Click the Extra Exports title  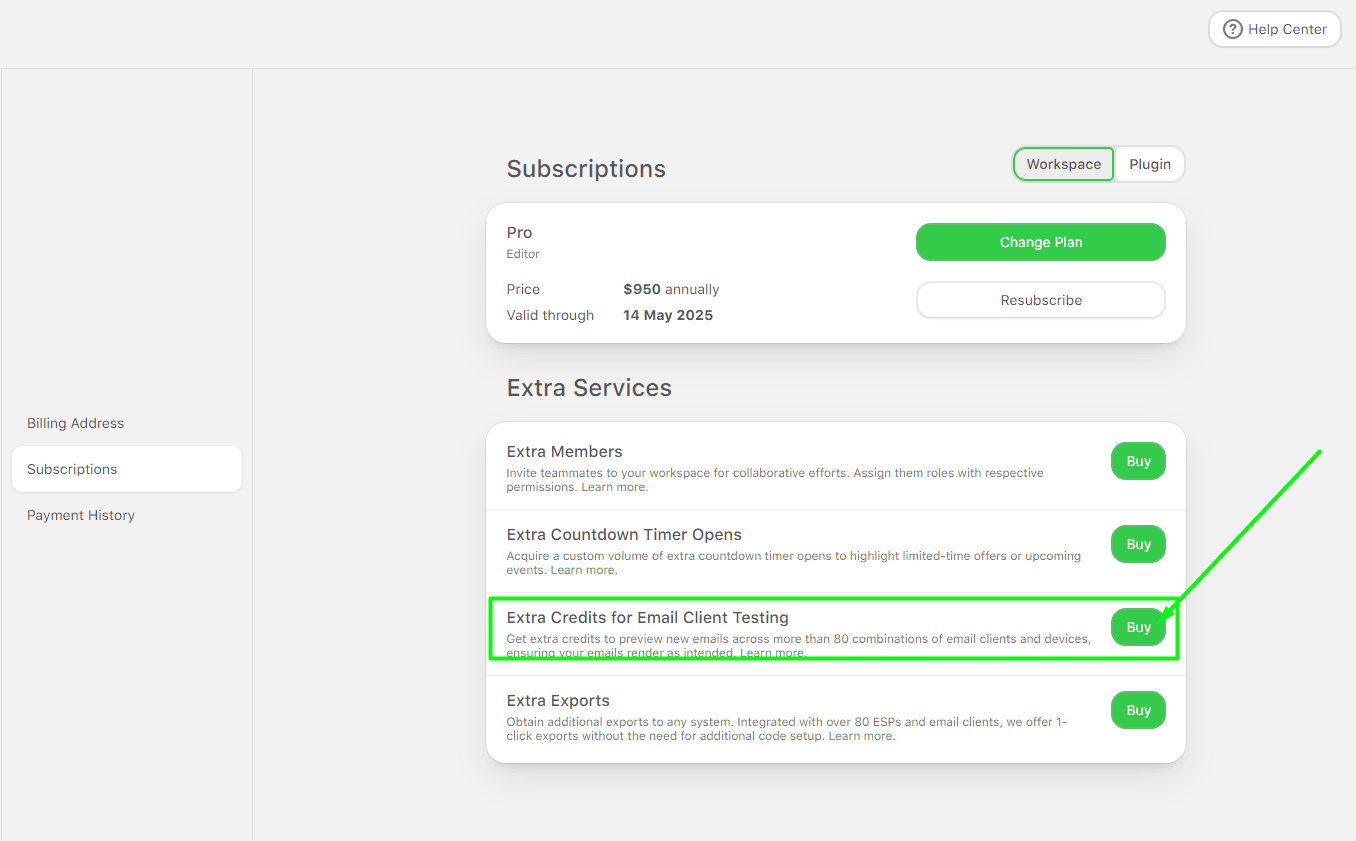[558, 701]
